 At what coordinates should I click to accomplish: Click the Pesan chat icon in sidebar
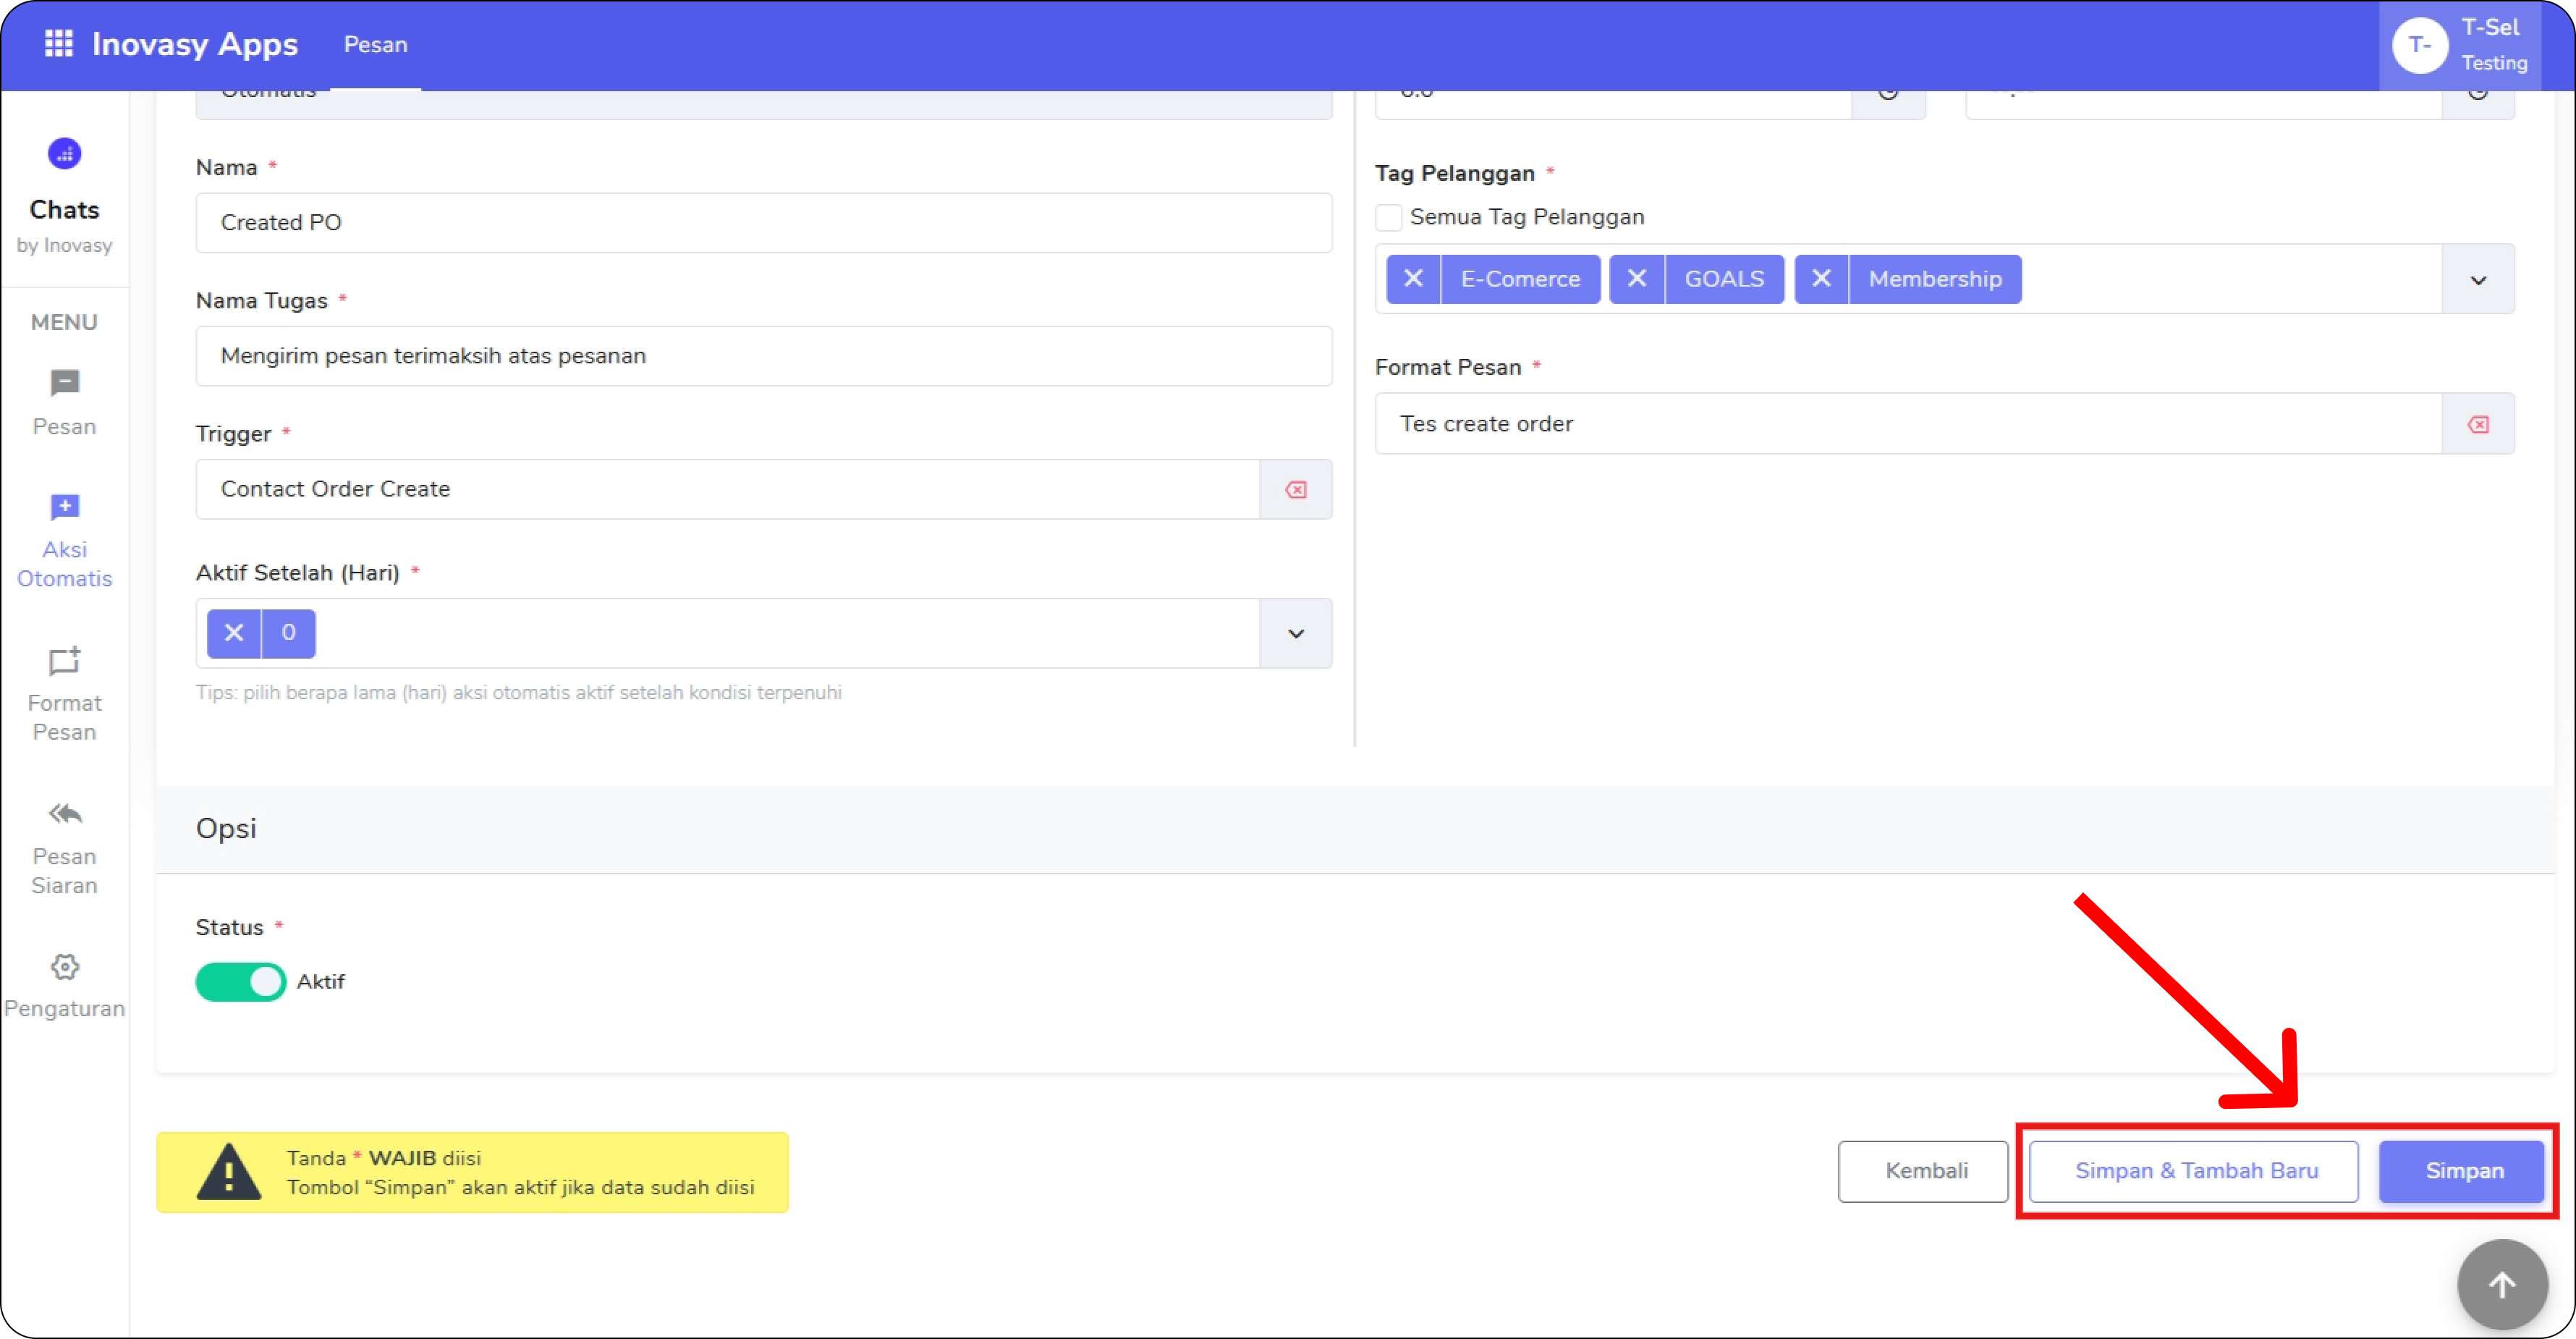[65, 384]
